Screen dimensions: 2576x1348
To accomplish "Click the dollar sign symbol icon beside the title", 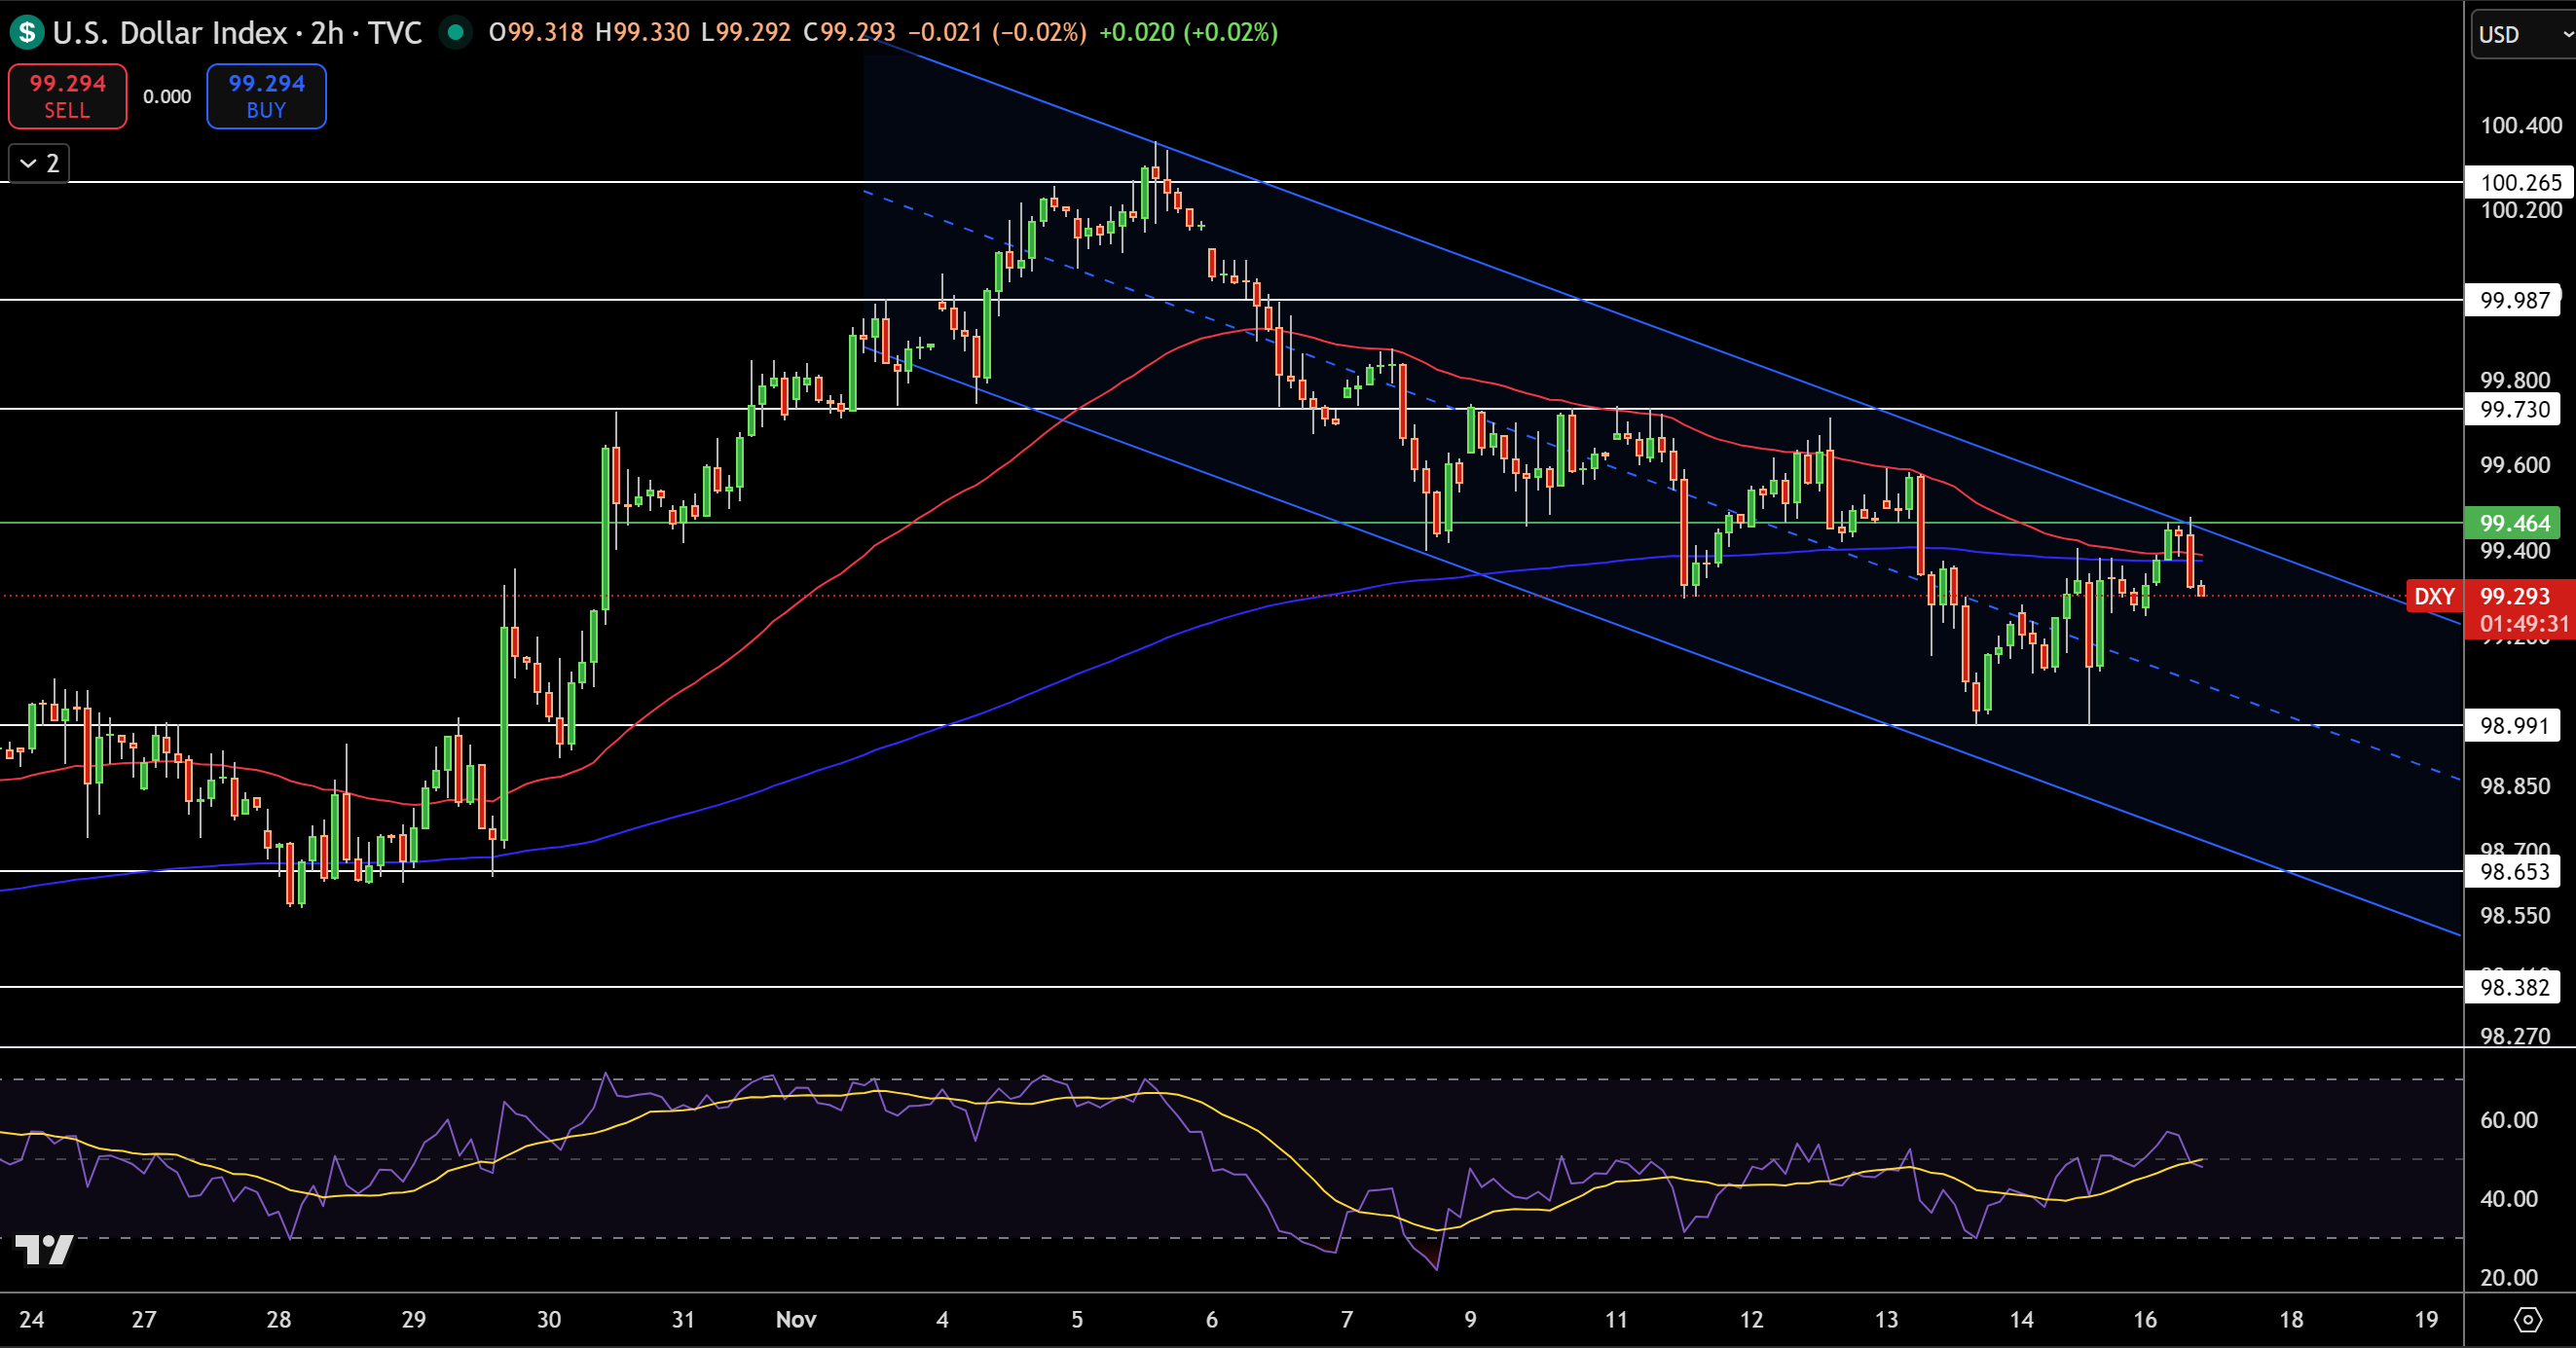I will pyautogui.click(x=26, y=33).
